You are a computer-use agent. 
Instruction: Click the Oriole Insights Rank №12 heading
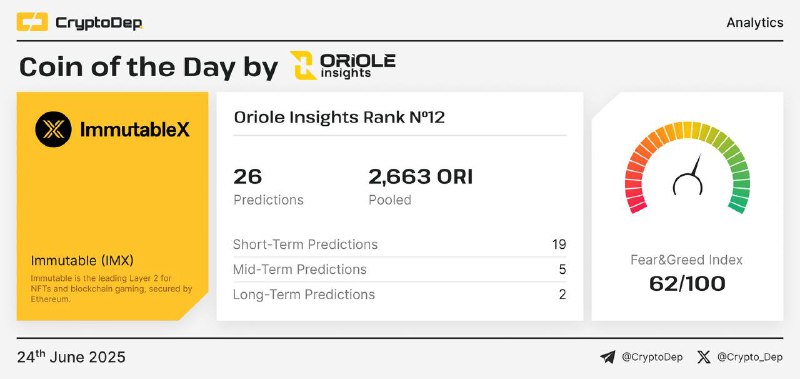pyautogui.click(x=339, y=118)
